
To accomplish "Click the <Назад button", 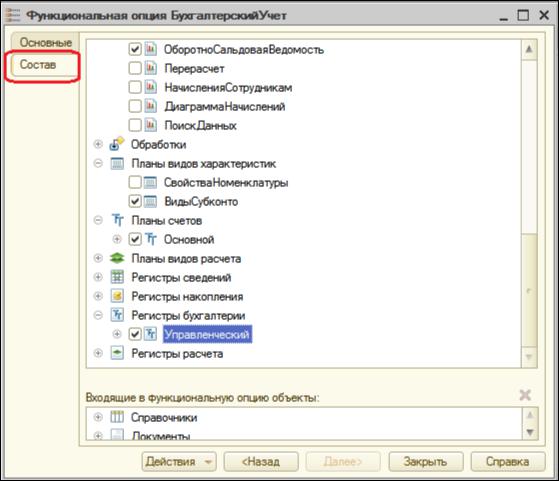I will click(261, 461).
